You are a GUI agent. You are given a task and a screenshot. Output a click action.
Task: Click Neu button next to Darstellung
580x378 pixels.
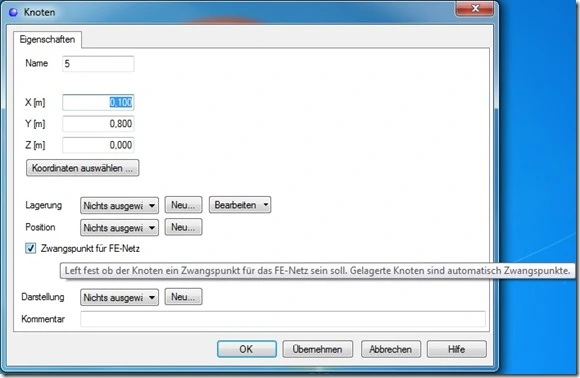183,297
